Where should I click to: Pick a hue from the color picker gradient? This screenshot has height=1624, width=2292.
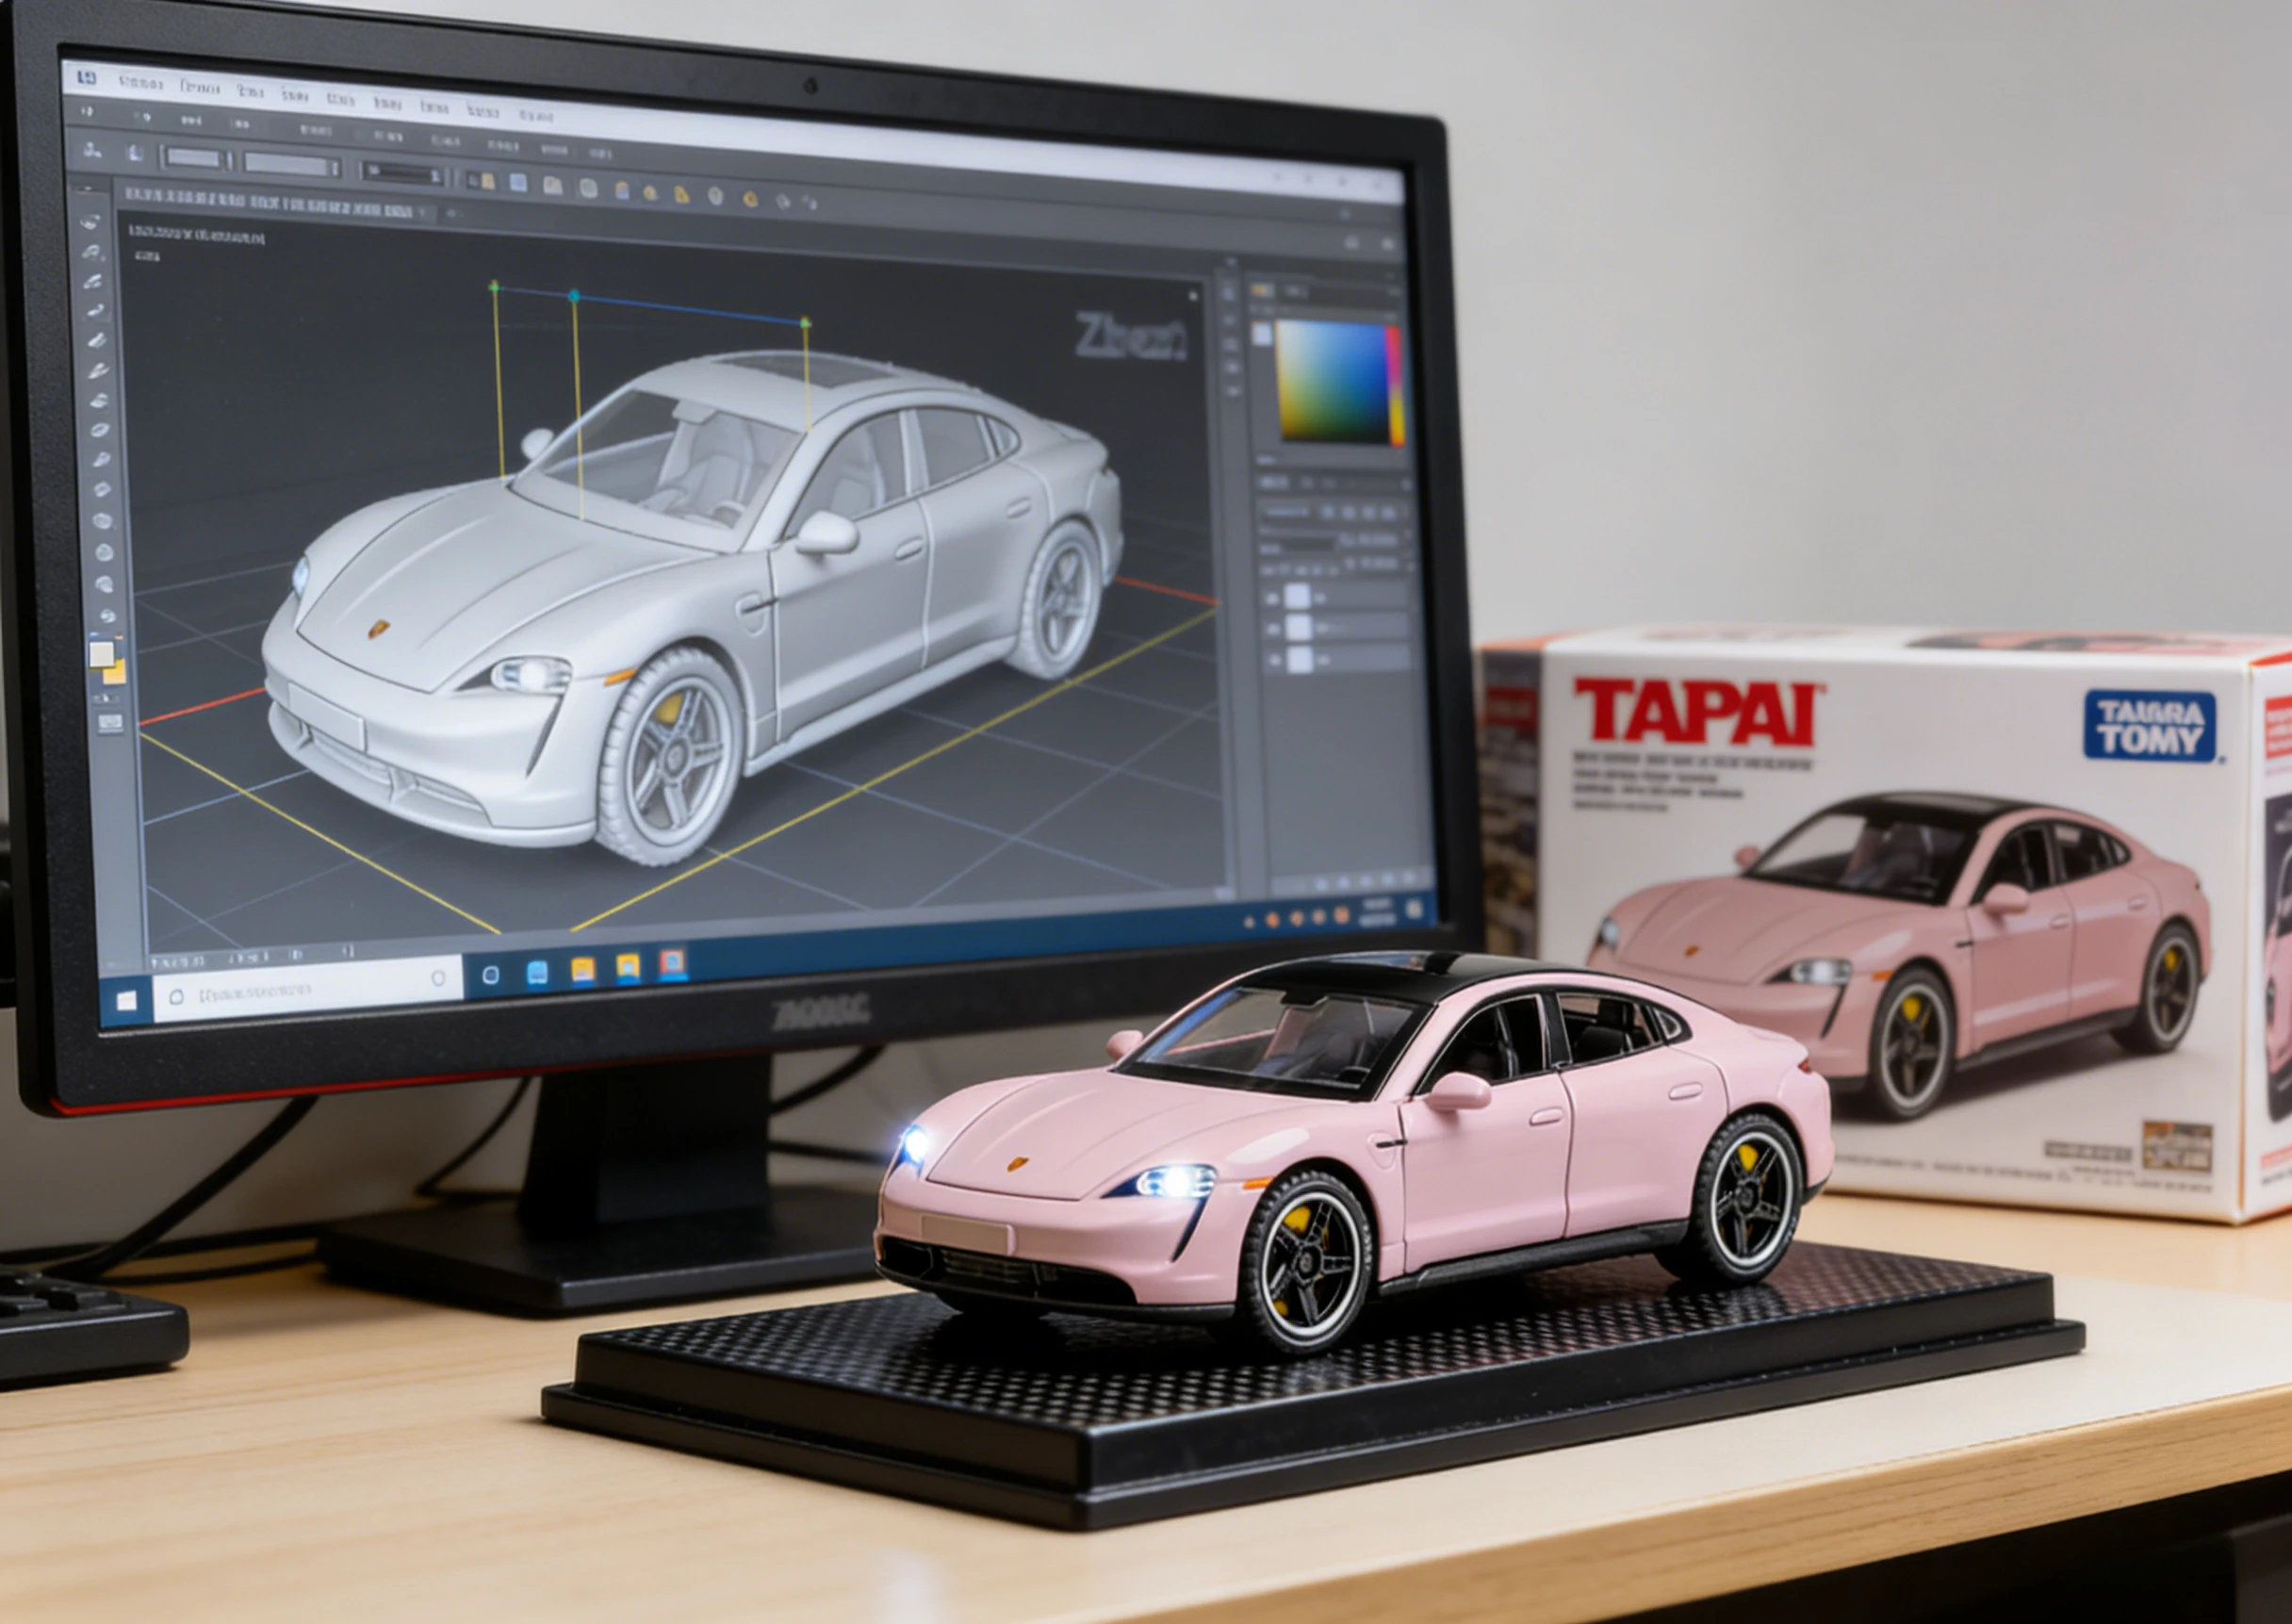point(1334,378)
